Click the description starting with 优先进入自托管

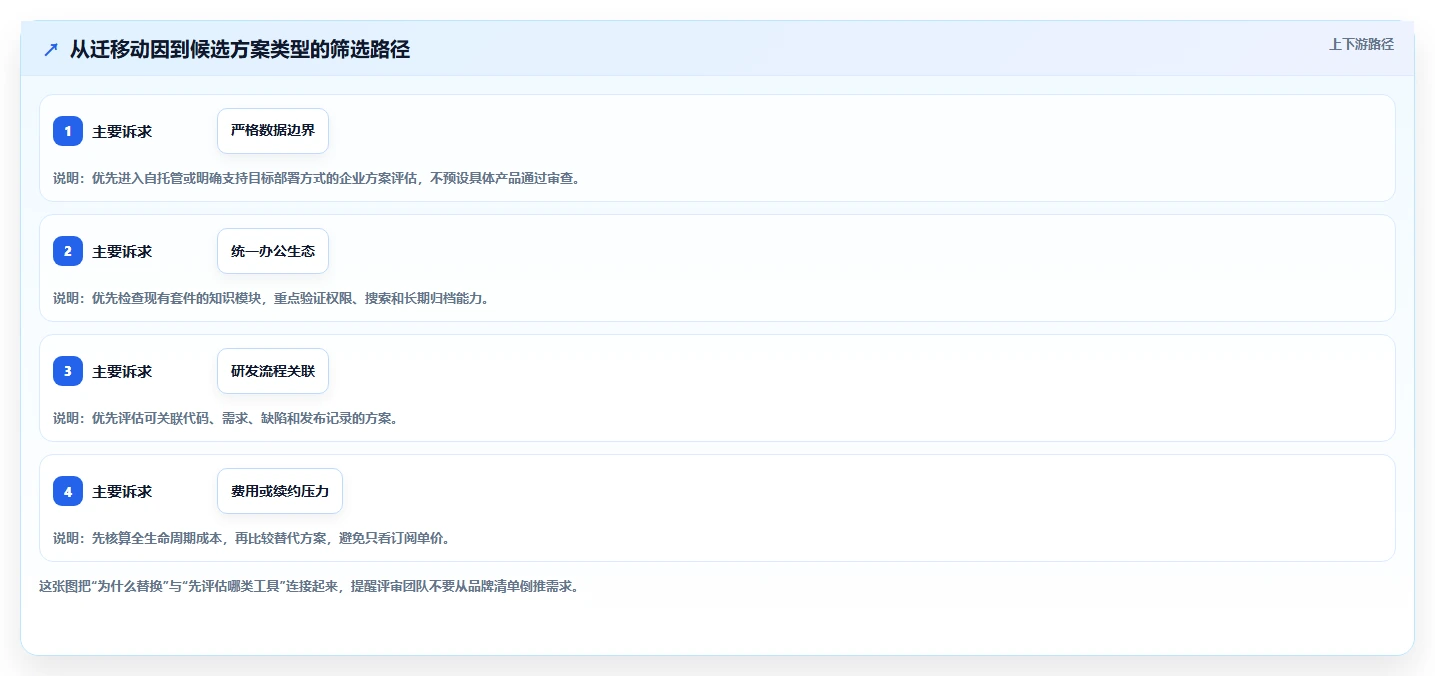click(317, 178)
